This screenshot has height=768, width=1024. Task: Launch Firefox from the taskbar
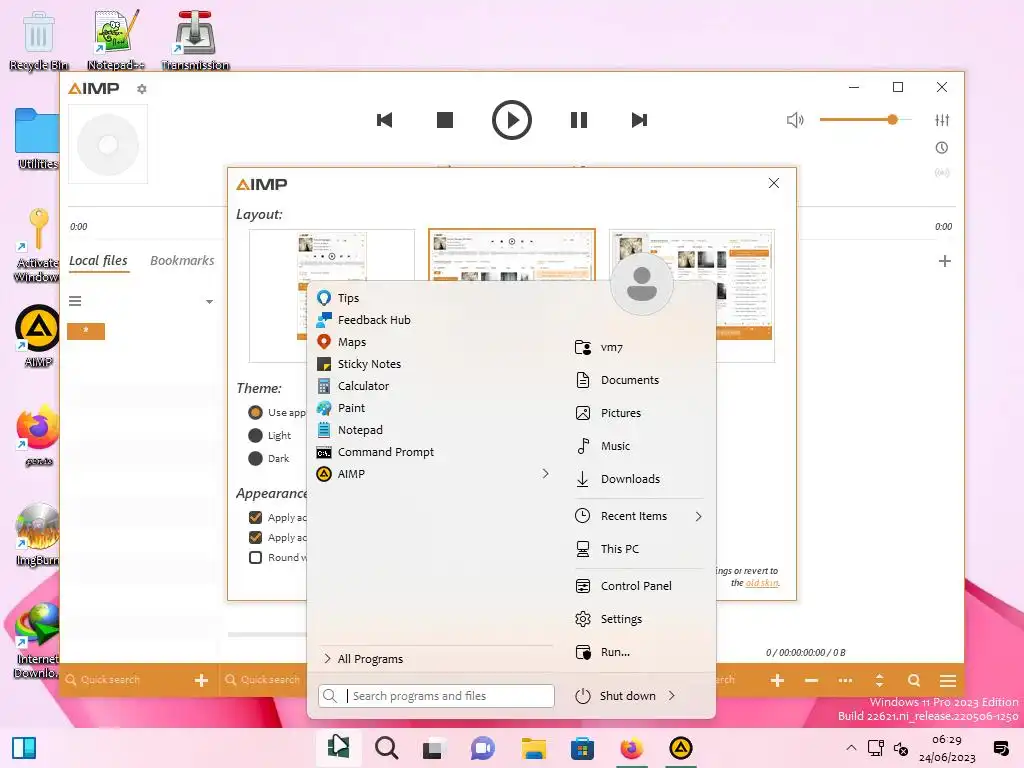click(632, 748)
